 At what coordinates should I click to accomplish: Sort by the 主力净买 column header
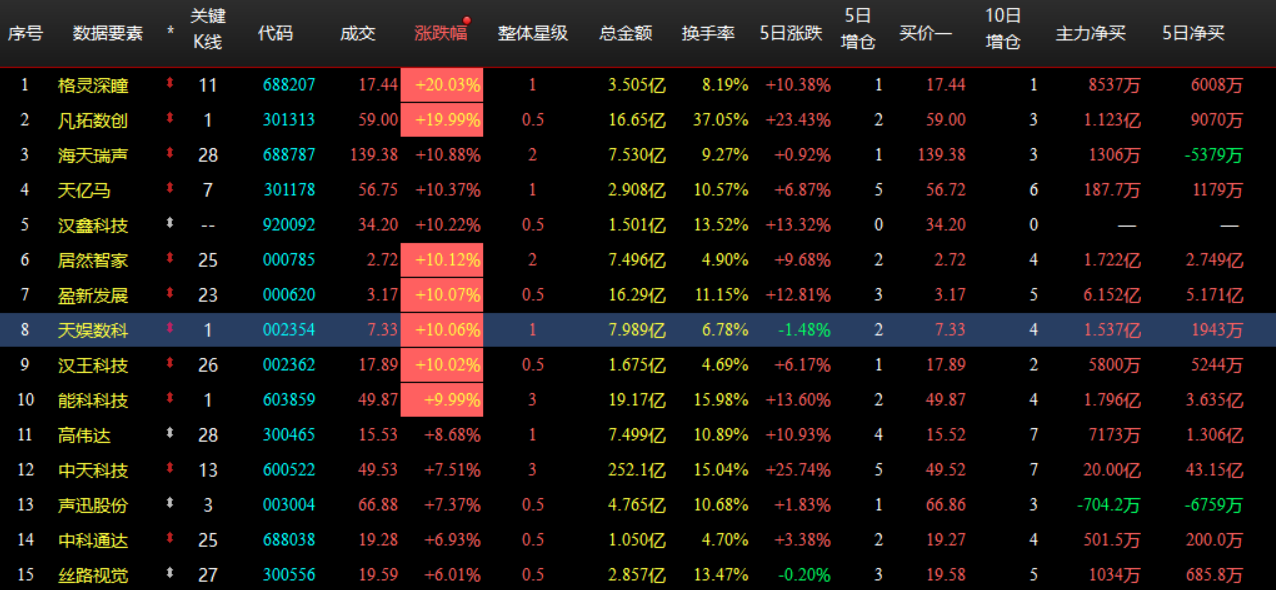click(1090, 33)
